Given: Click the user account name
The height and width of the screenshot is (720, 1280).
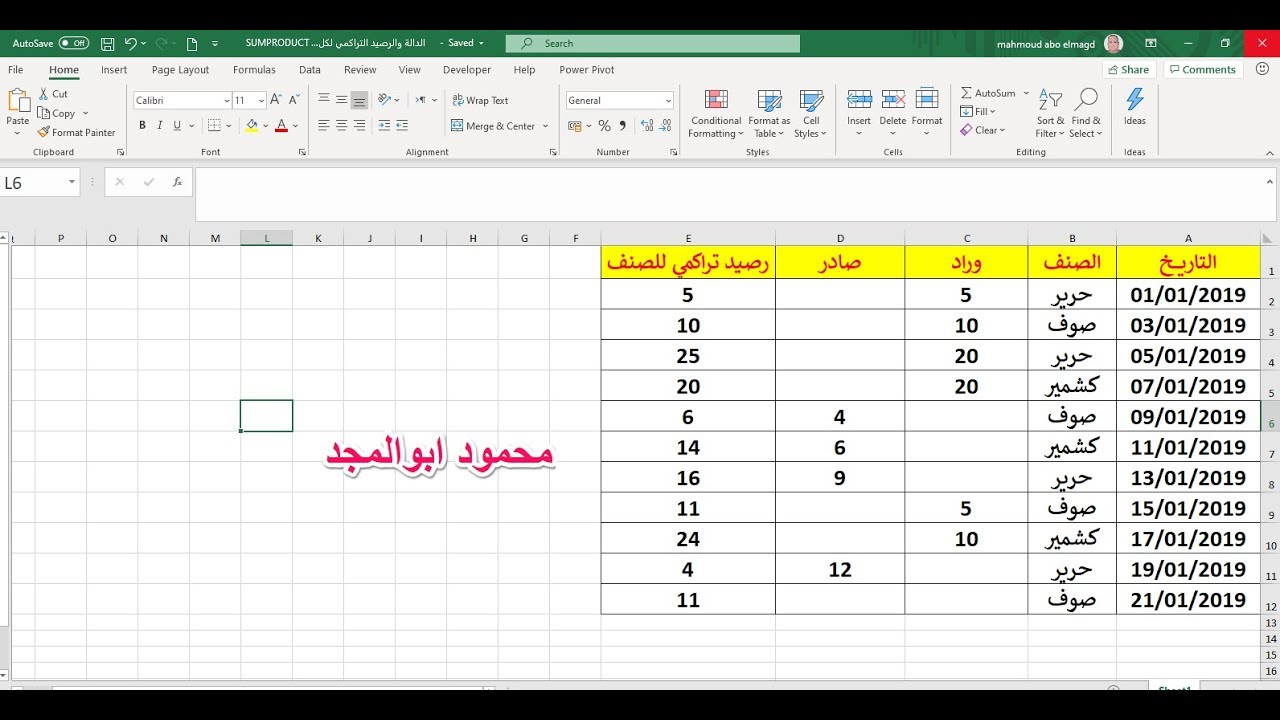Looking at the screenshot, I should tap(1046, 44).
